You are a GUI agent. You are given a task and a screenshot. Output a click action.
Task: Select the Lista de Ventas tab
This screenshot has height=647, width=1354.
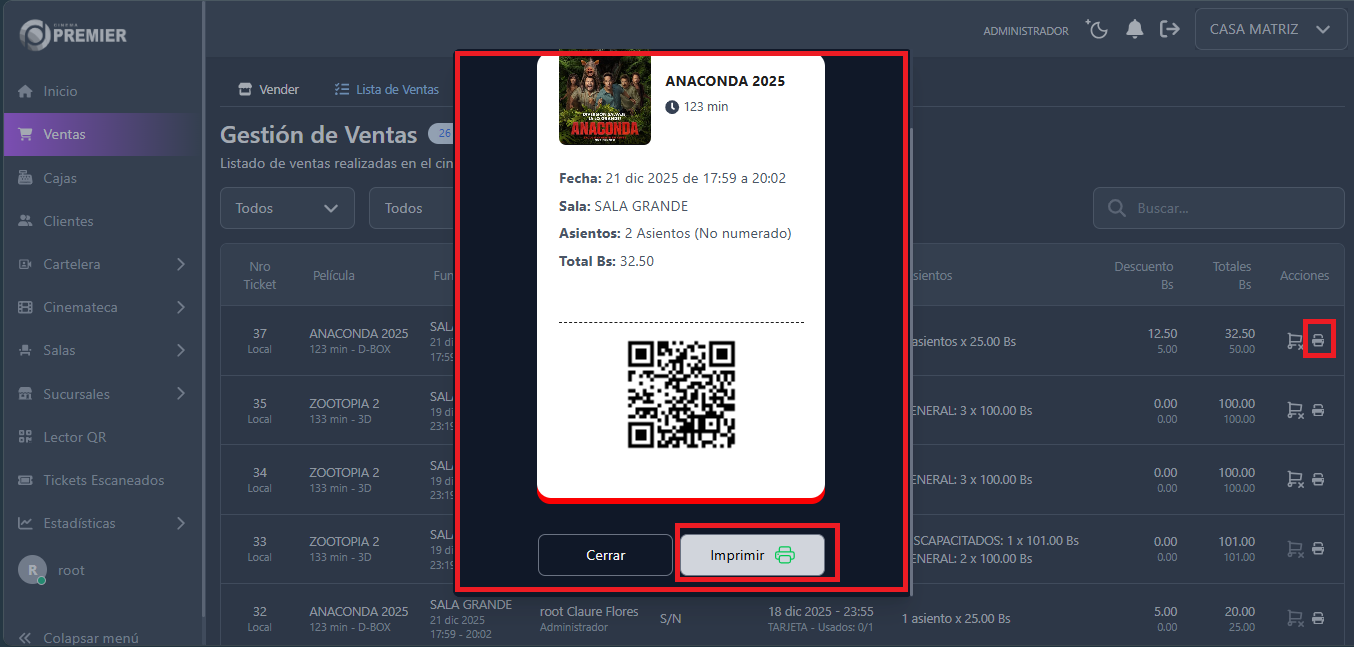pos(387,89)
